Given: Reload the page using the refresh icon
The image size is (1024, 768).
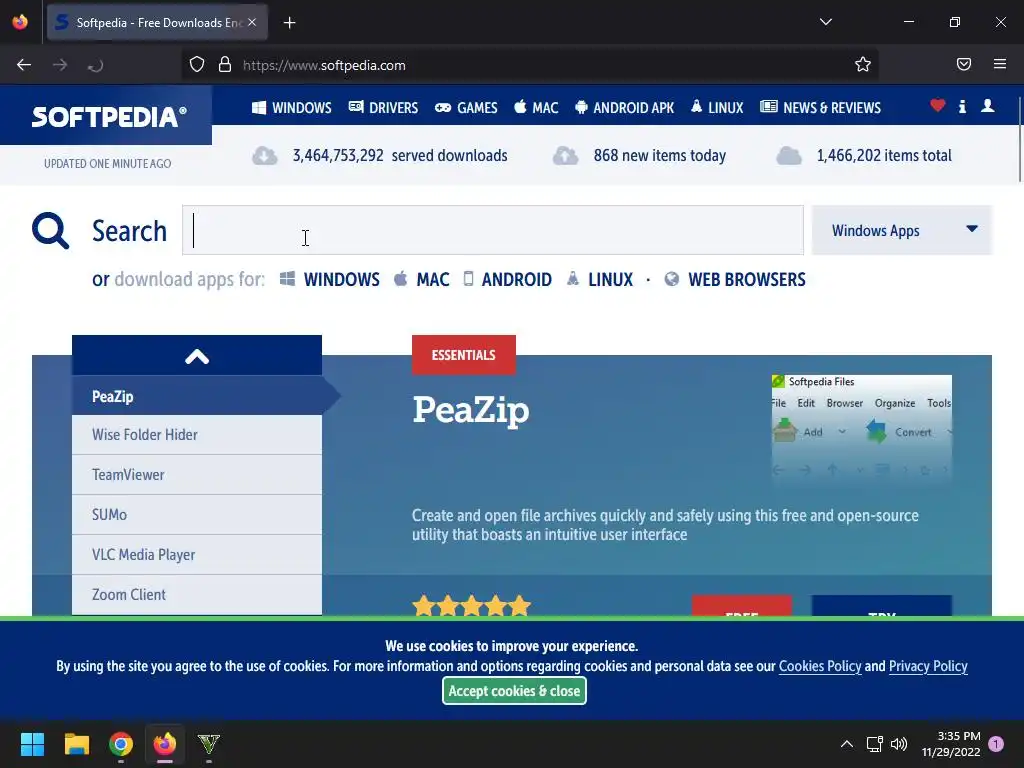Looking at the screenshot, I should pos(95,65).
